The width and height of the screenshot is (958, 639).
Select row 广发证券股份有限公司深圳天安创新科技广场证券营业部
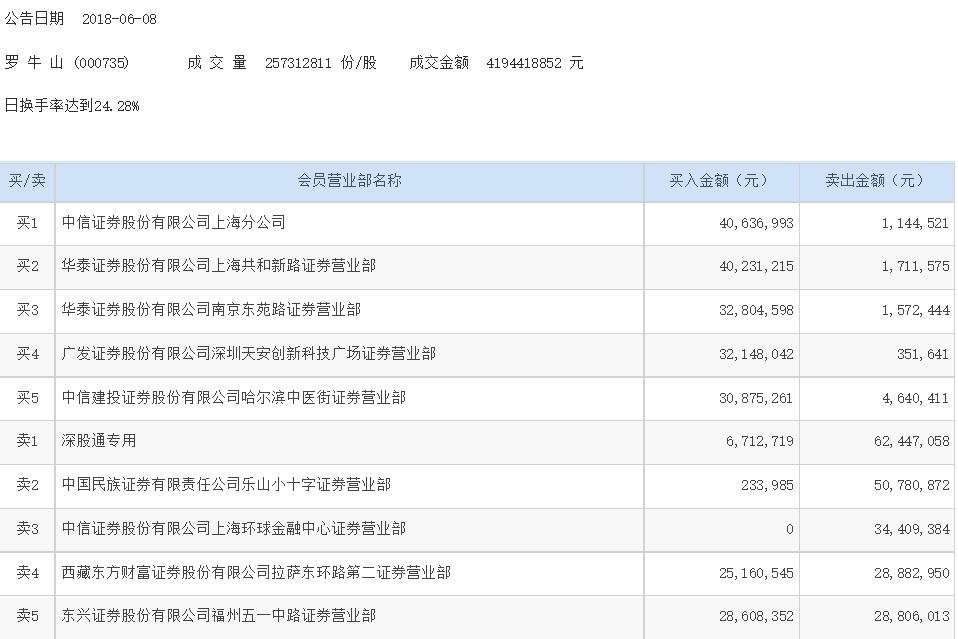[477, 355]
